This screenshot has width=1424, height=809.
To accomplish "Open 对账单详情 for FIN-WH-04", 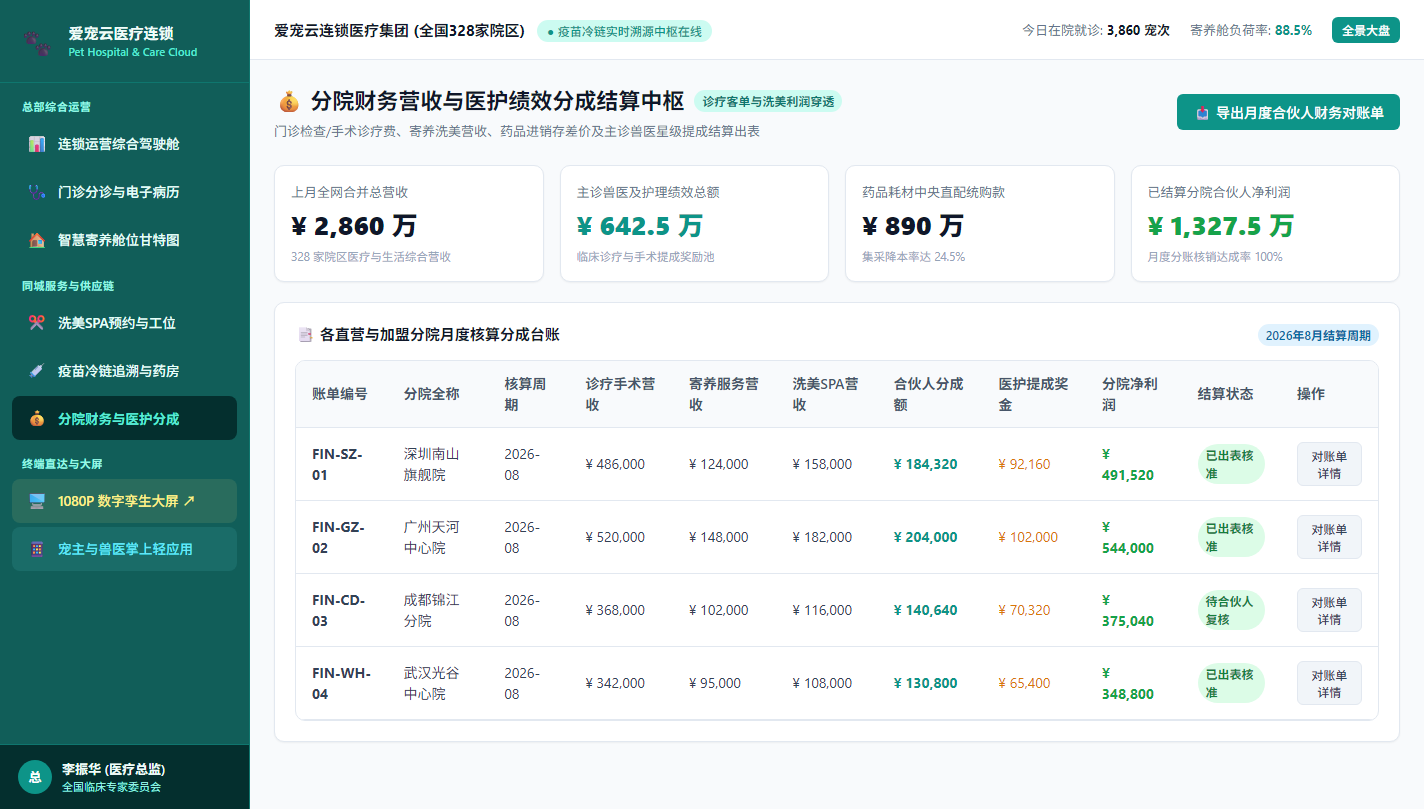I will point(1329,683).
